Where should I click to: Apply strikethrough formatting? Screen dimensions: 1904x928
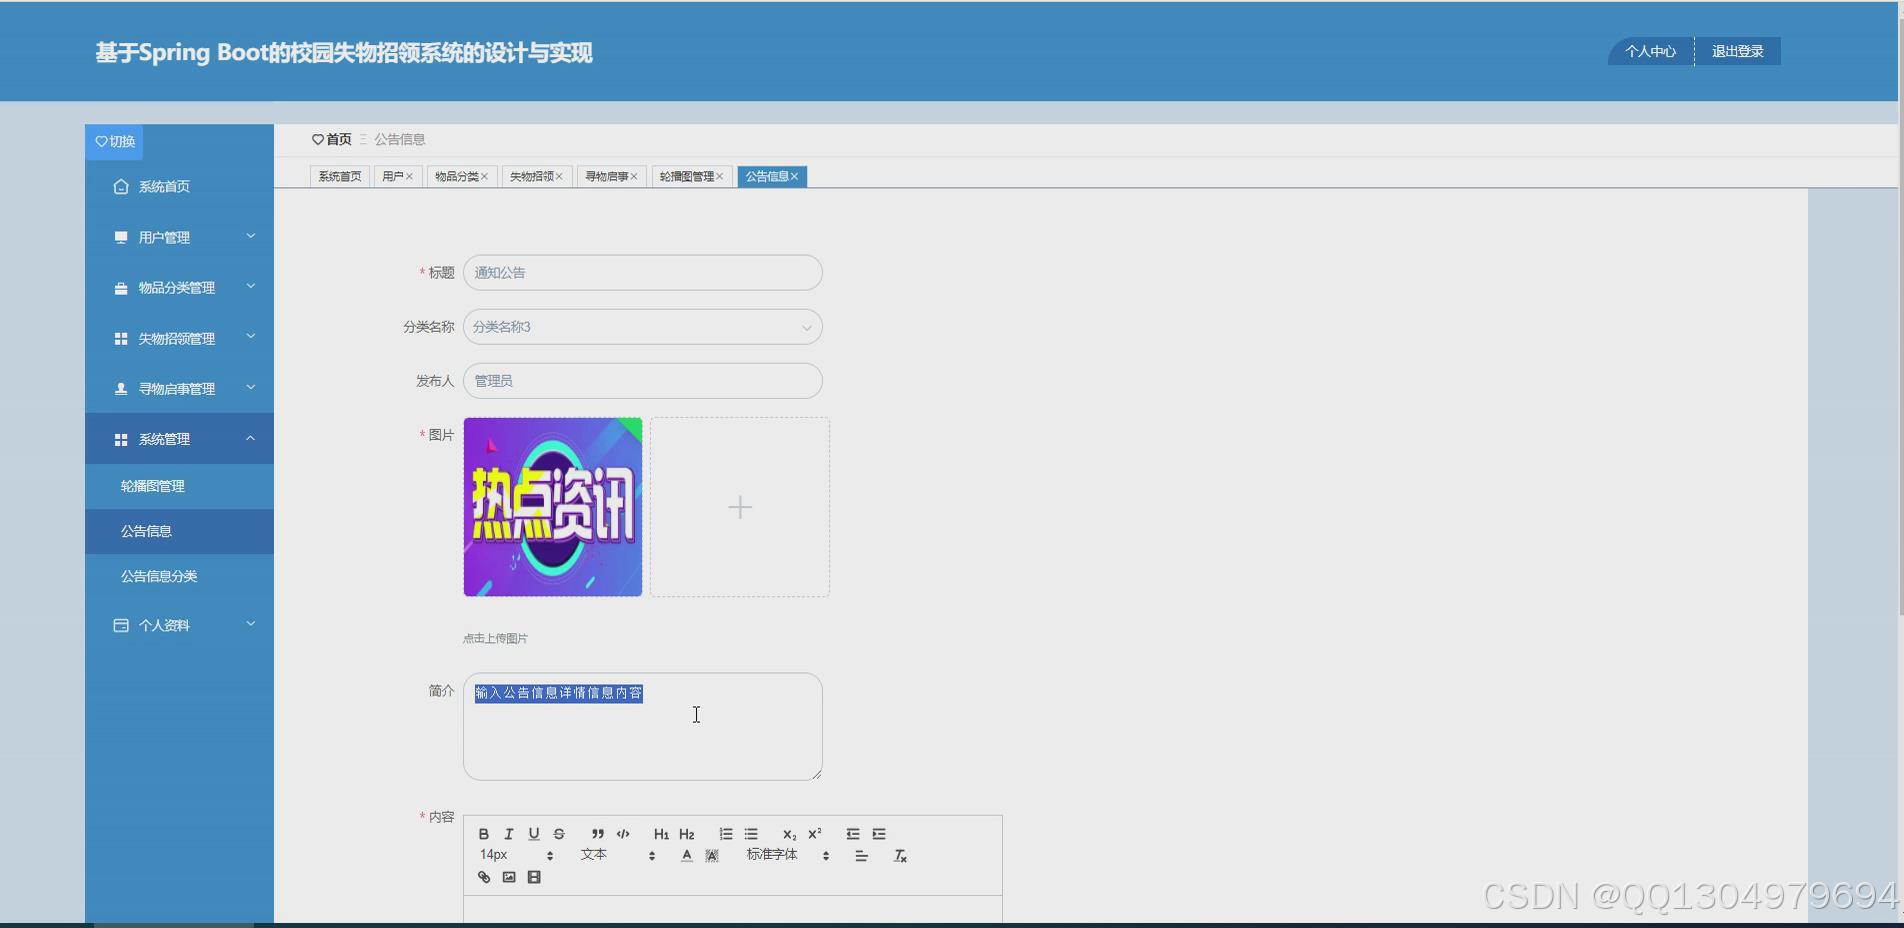click(559, 834)
